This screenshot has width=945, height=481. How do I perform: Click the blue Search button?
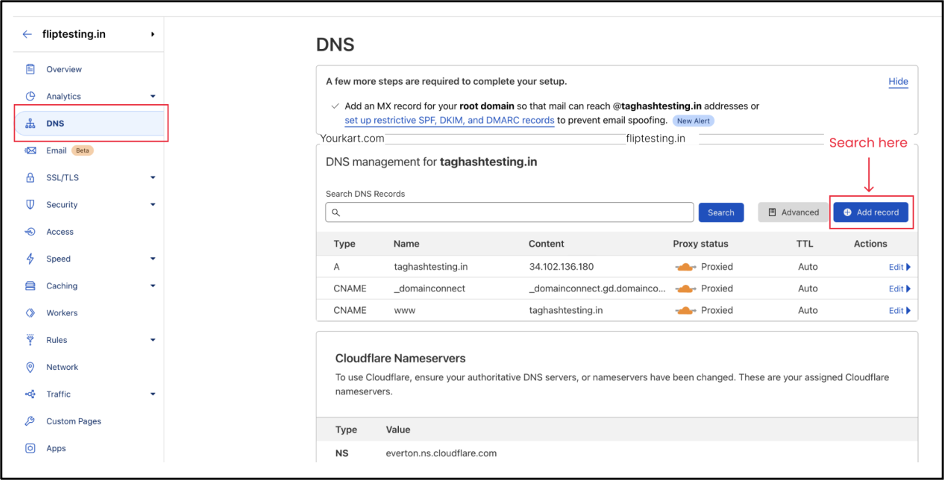(x=721, y=212)
